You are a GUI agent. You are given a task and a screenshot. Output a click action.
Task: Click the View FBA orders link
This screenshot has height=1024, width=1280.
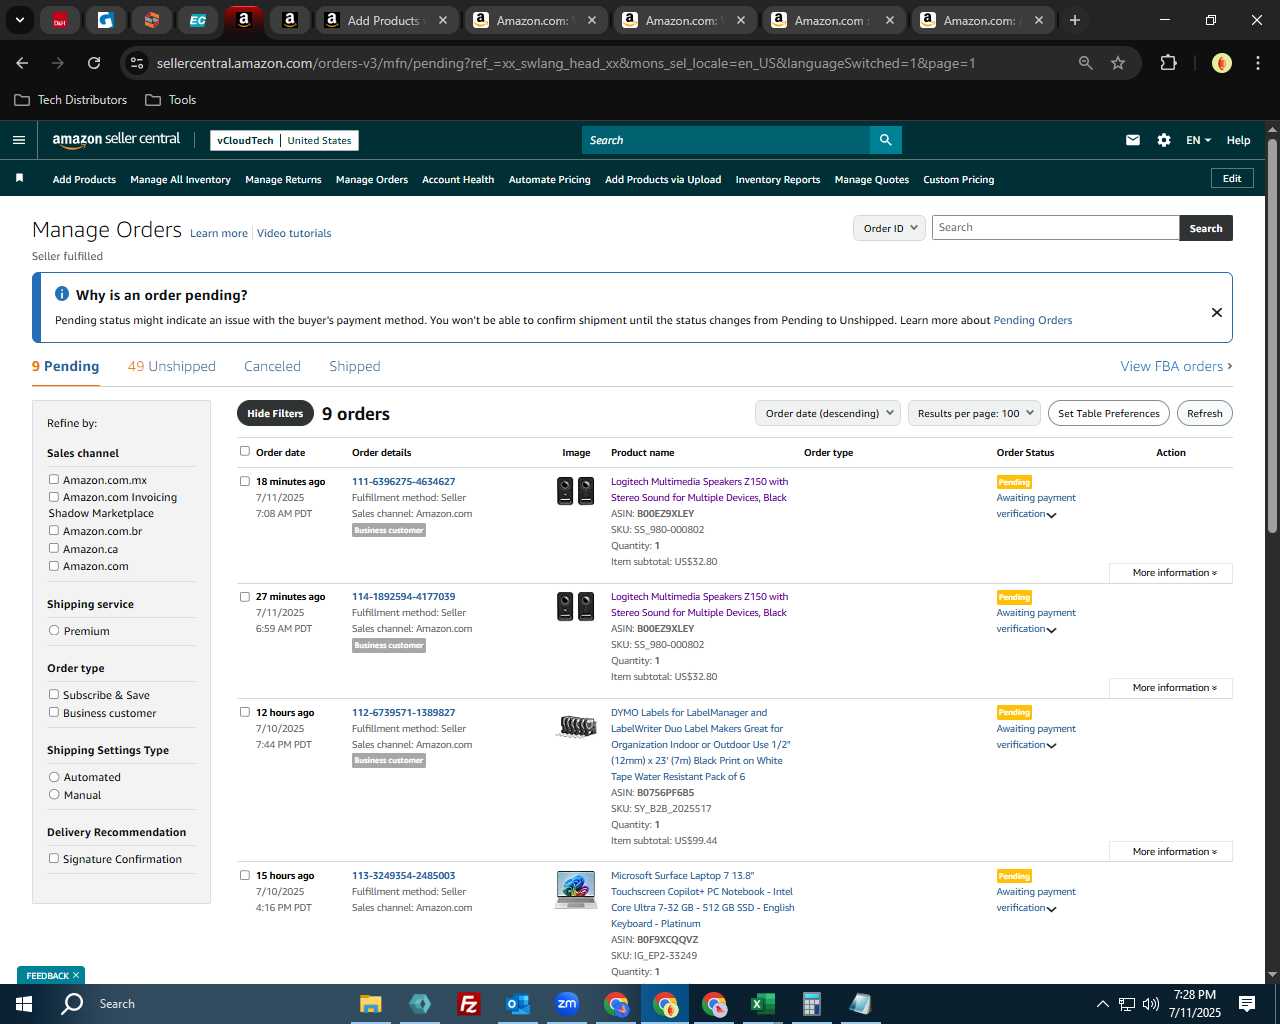pyautogui.click(x=1176, y=366)
